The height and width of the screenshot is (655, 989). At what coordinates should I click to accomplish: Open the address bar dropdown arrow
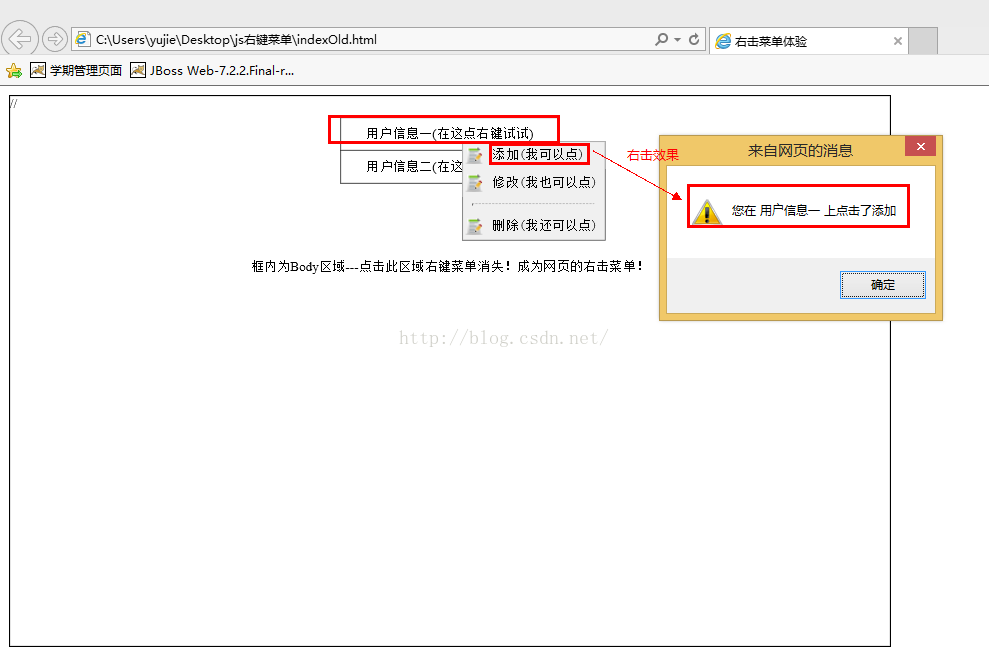pyautogui.click(x=677, y=40)
